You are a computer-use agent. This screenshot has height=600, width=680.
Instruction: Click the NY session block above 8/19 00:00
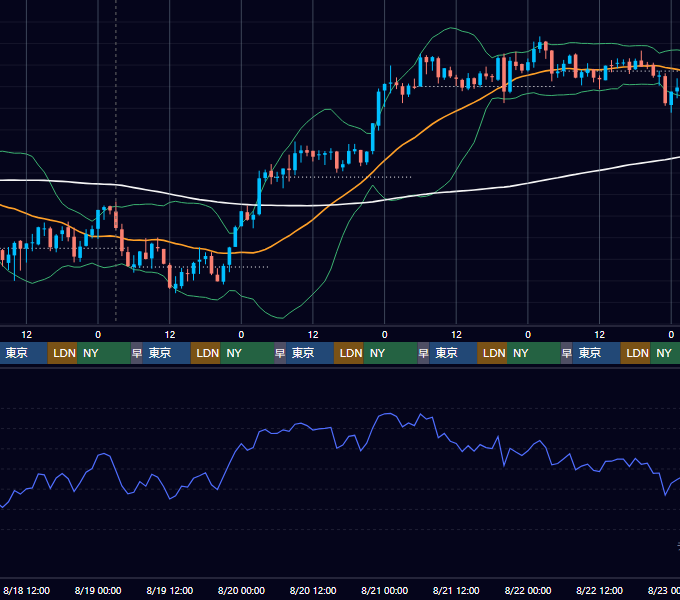click(x=104, y=353)
